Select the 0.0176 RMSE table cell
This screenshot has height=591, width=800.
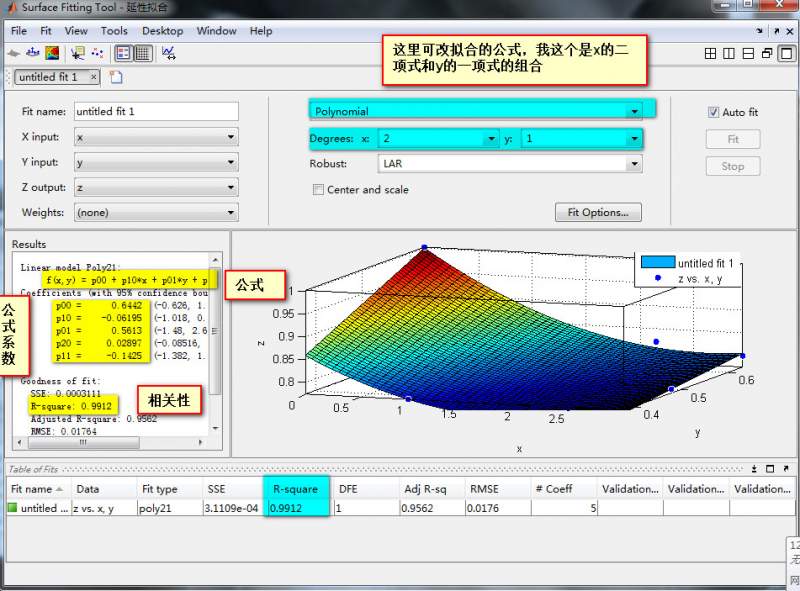497,508
